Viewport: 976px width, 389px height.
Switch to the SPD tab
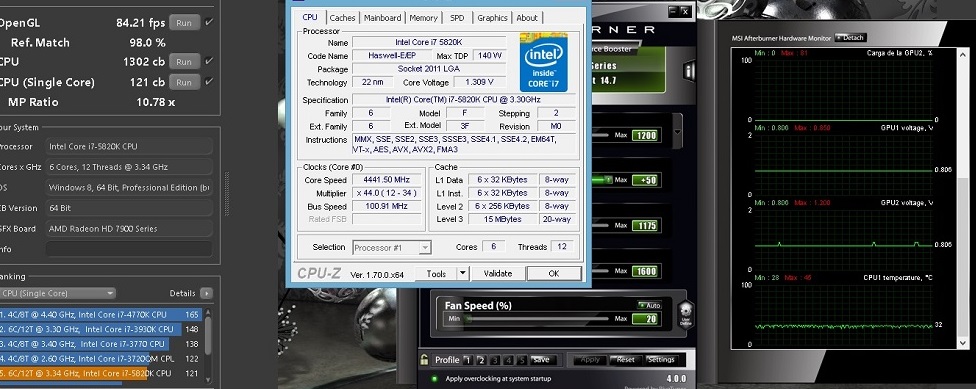pyautogui.click(x=457, y=18)
